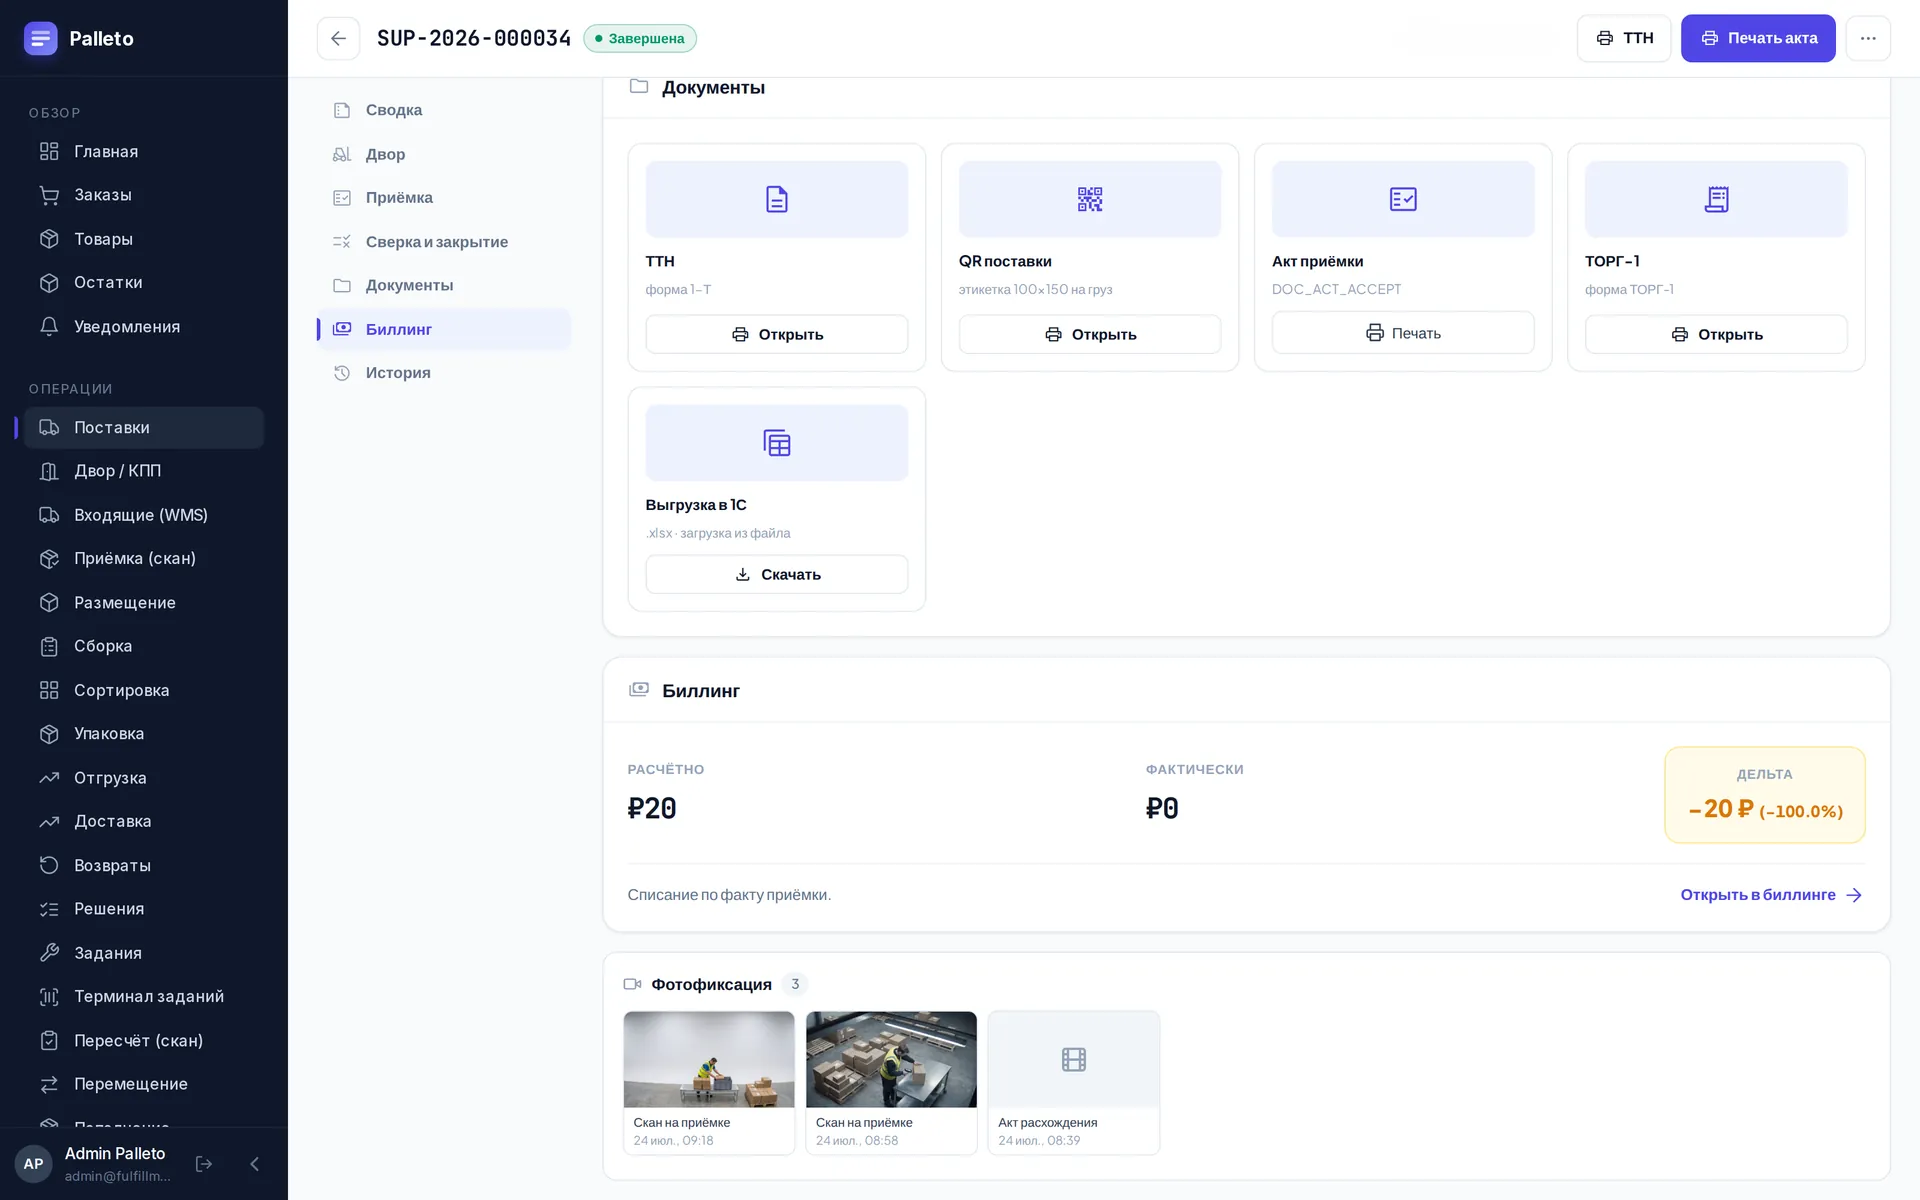Open the ТОРГ-1 document
Image resolution: width=1920 pixels, height=1200 pixels.
(x=1716, y=334)
